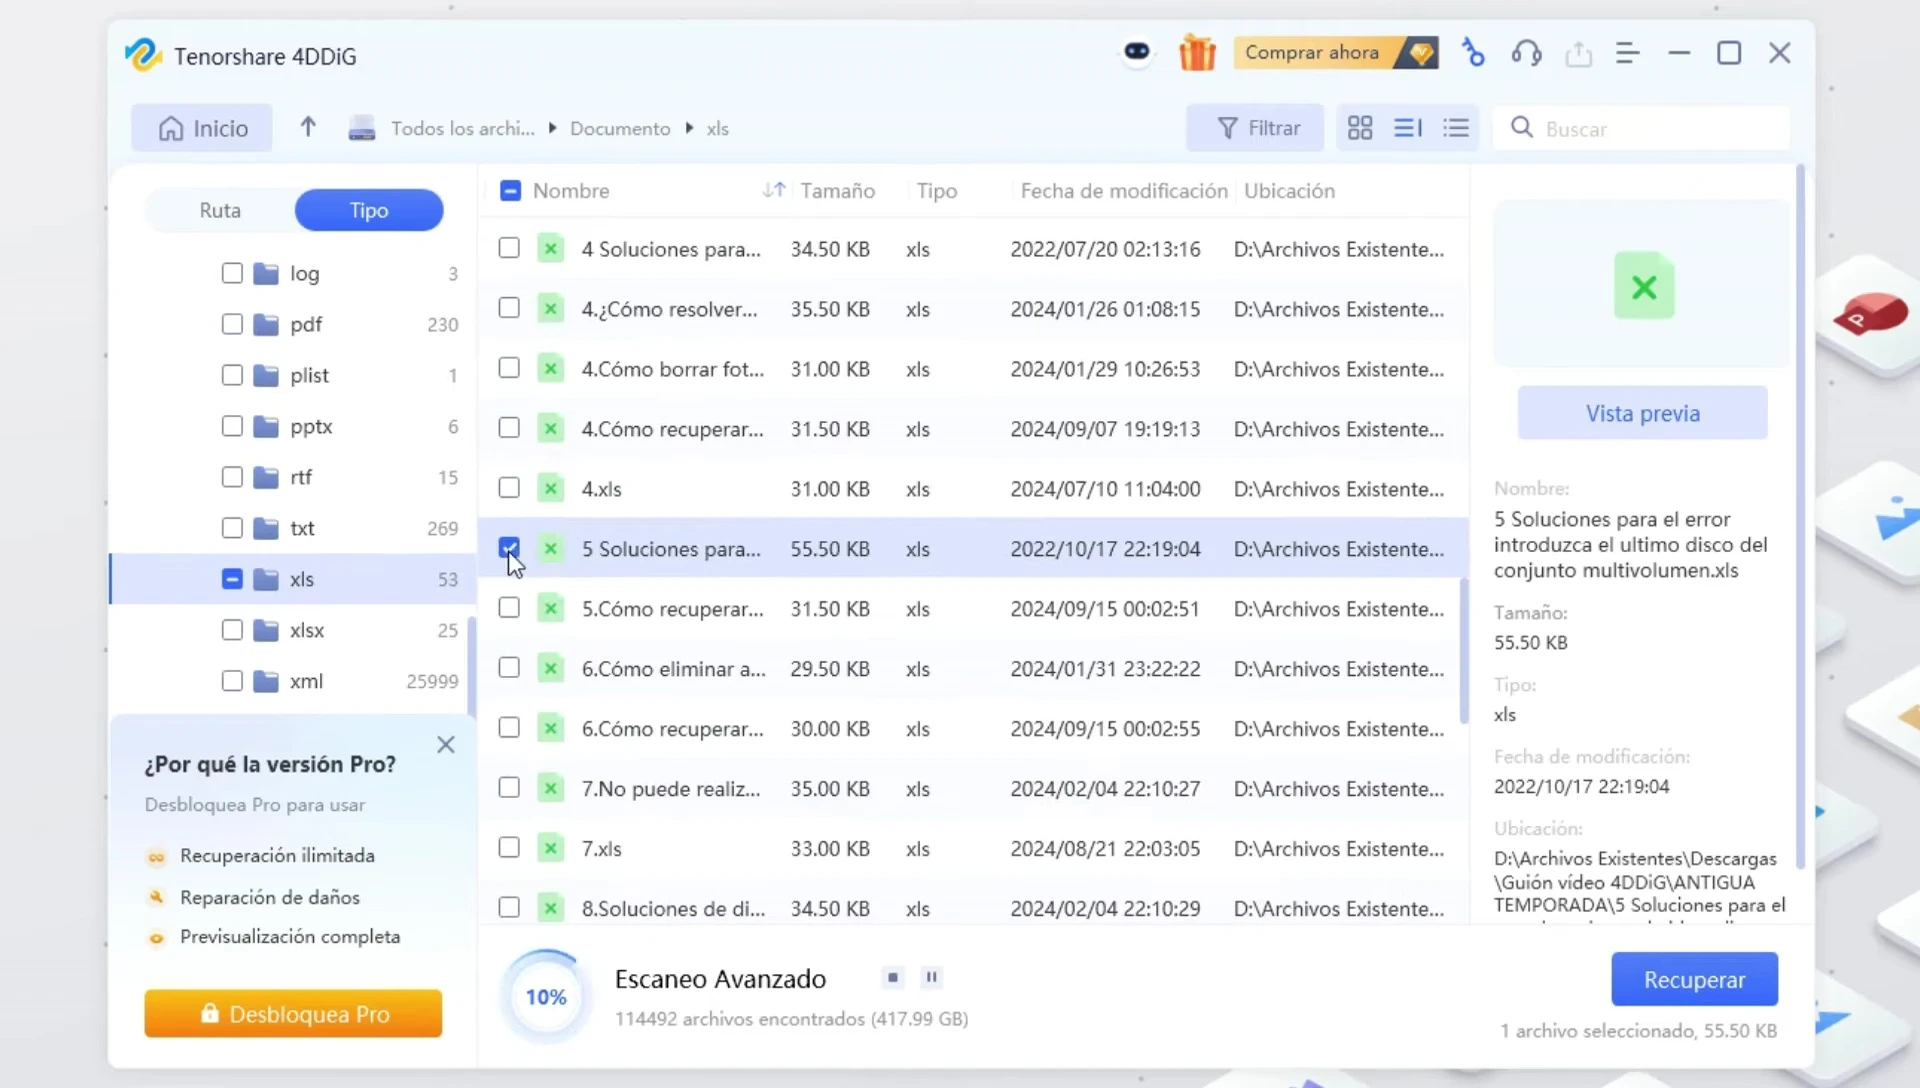
Task: Toggle the xls folder checkbox
Action: point(232,579)
